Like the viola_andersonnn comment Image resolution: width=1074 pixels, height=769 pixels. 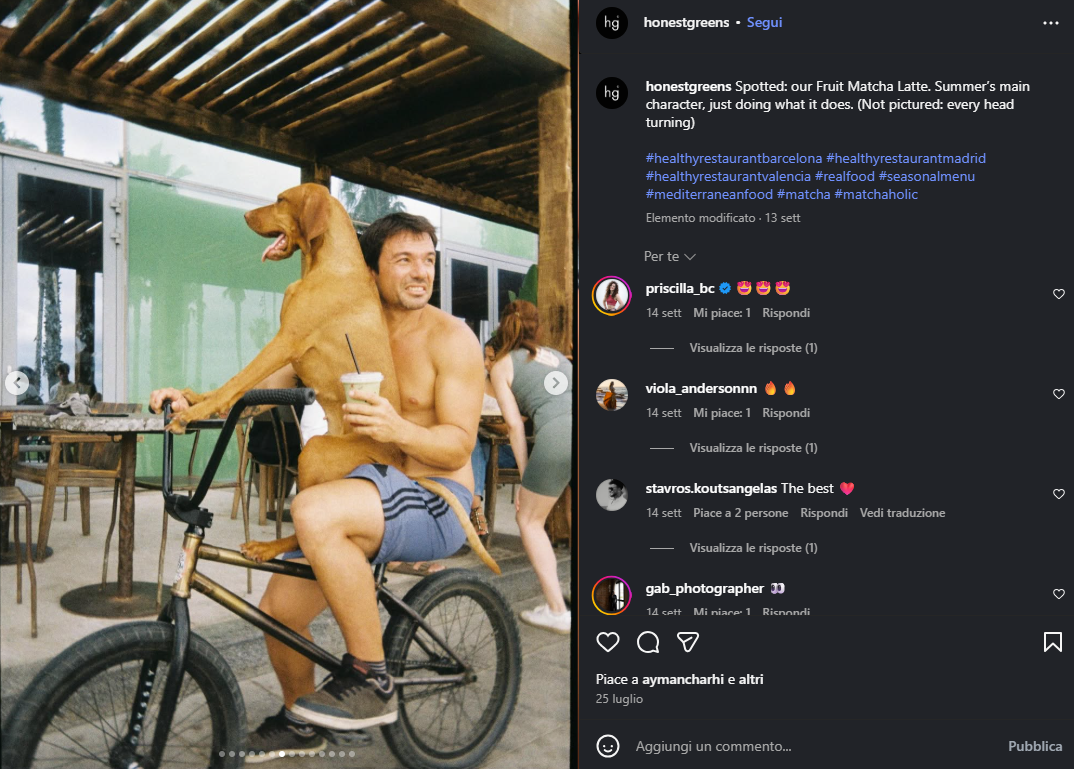coord(1058,394)
